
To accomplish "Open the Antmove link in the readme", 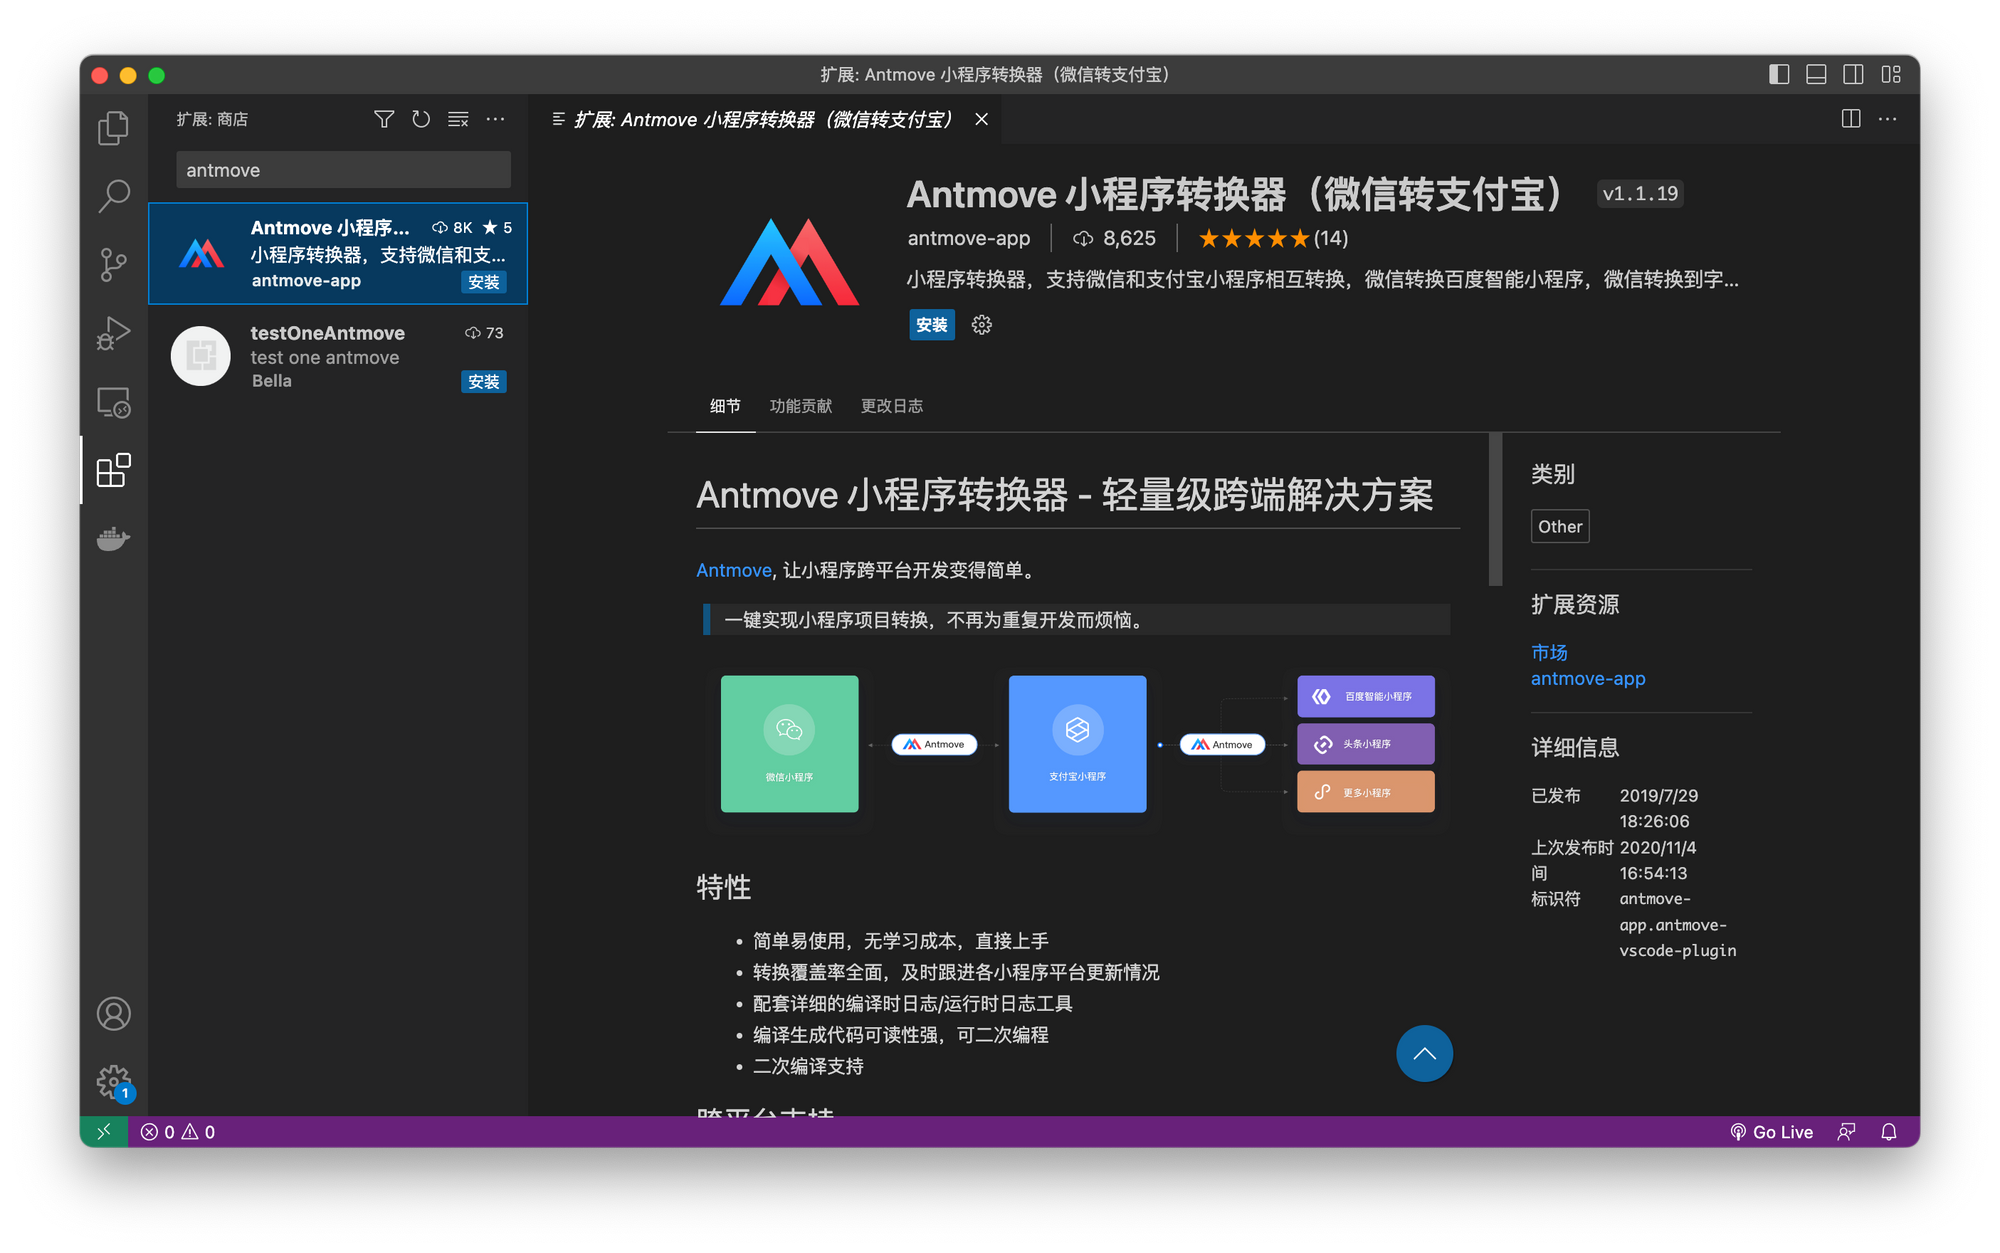I will pos(734,570).
